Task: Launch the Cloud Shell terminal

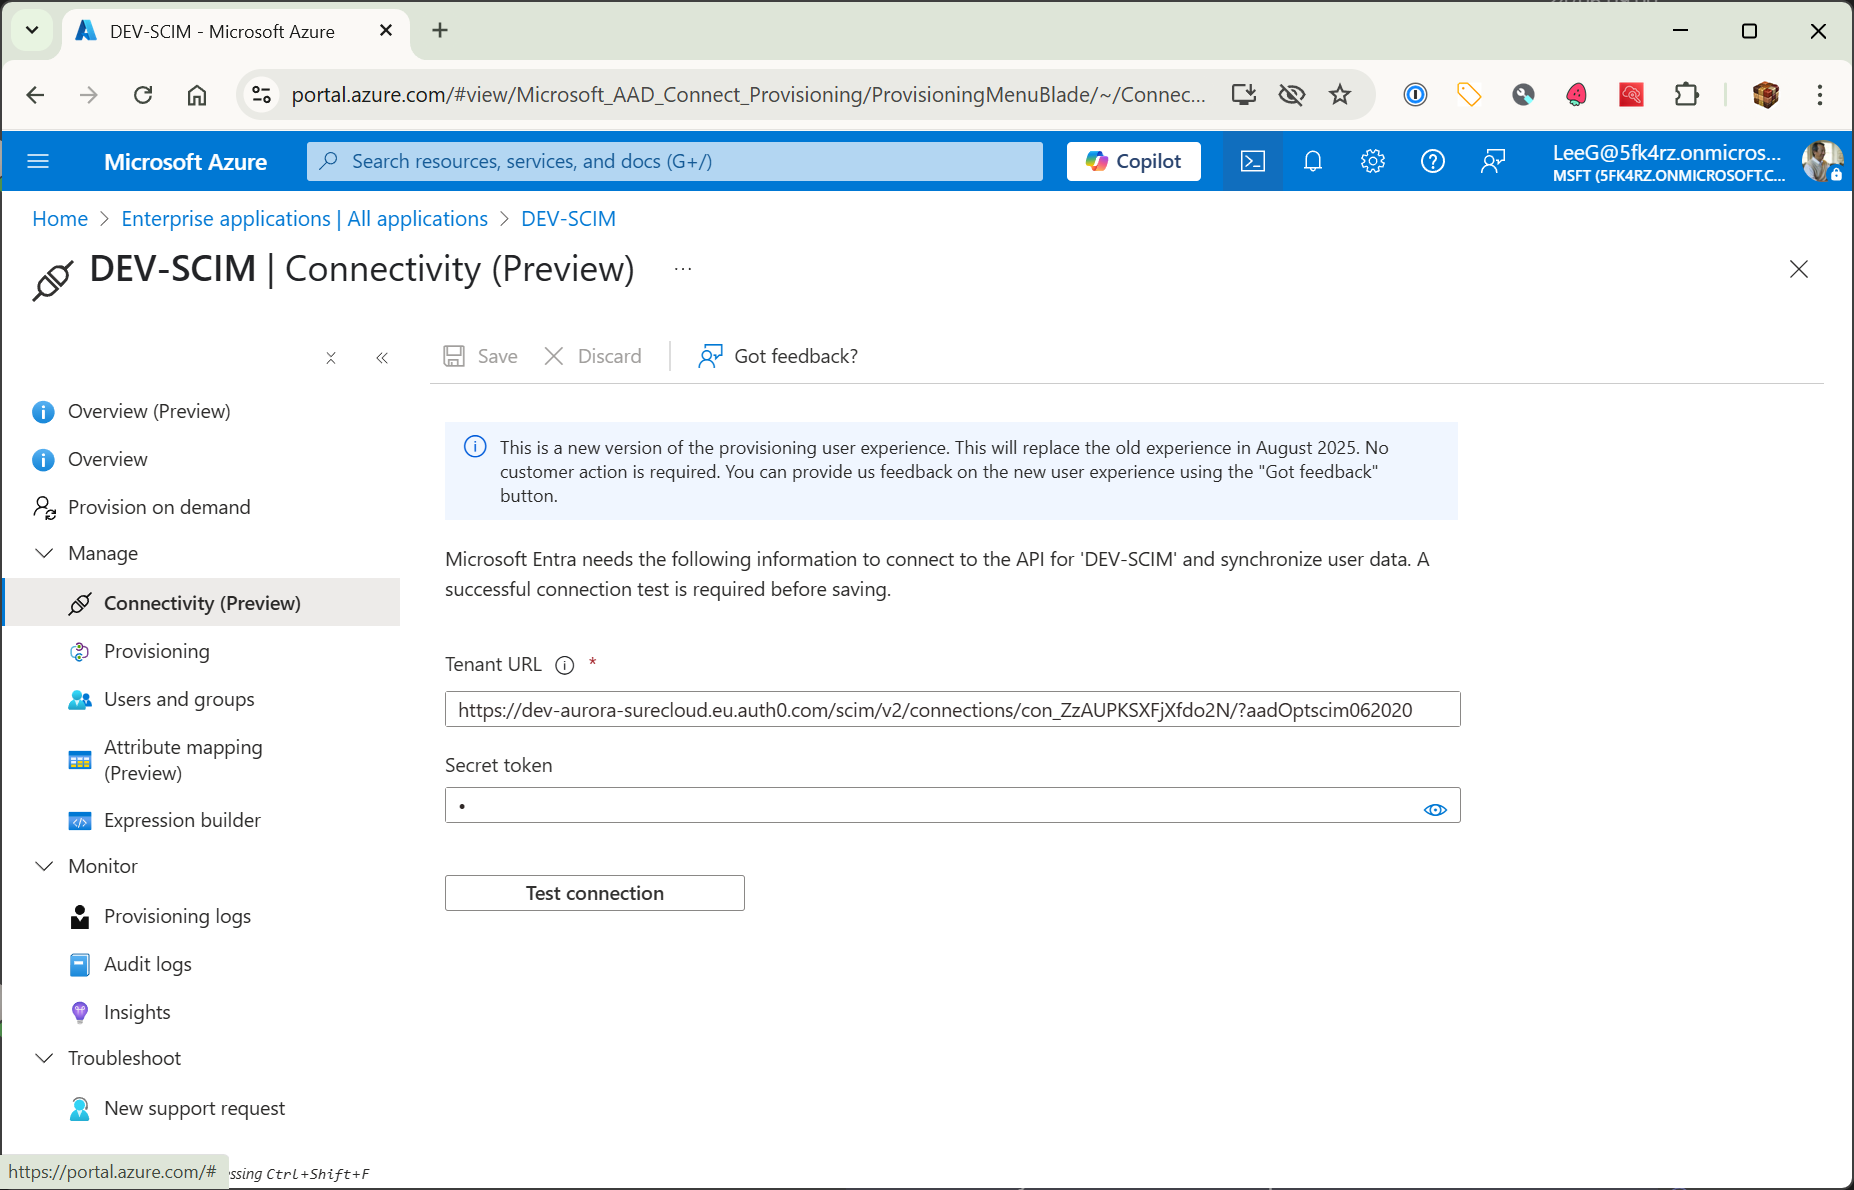Action: [x=1252, y=161]
